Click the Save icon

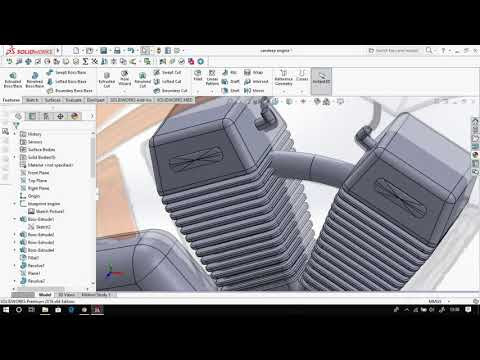(104, 51)
